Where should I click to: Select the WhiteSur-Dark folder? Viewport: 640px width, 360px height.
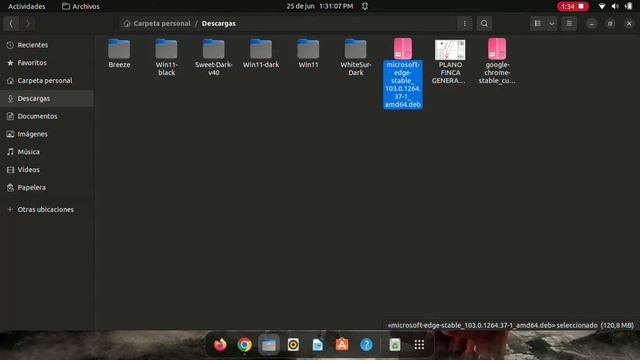click(x=356, y=57)
